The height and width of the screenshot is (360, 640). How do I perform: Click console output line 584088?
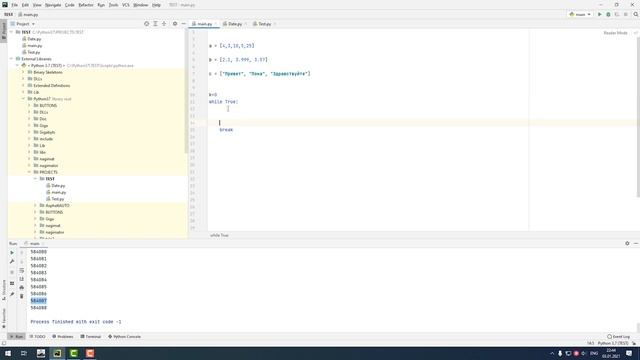pyautogui.click(x=38, y=308)
